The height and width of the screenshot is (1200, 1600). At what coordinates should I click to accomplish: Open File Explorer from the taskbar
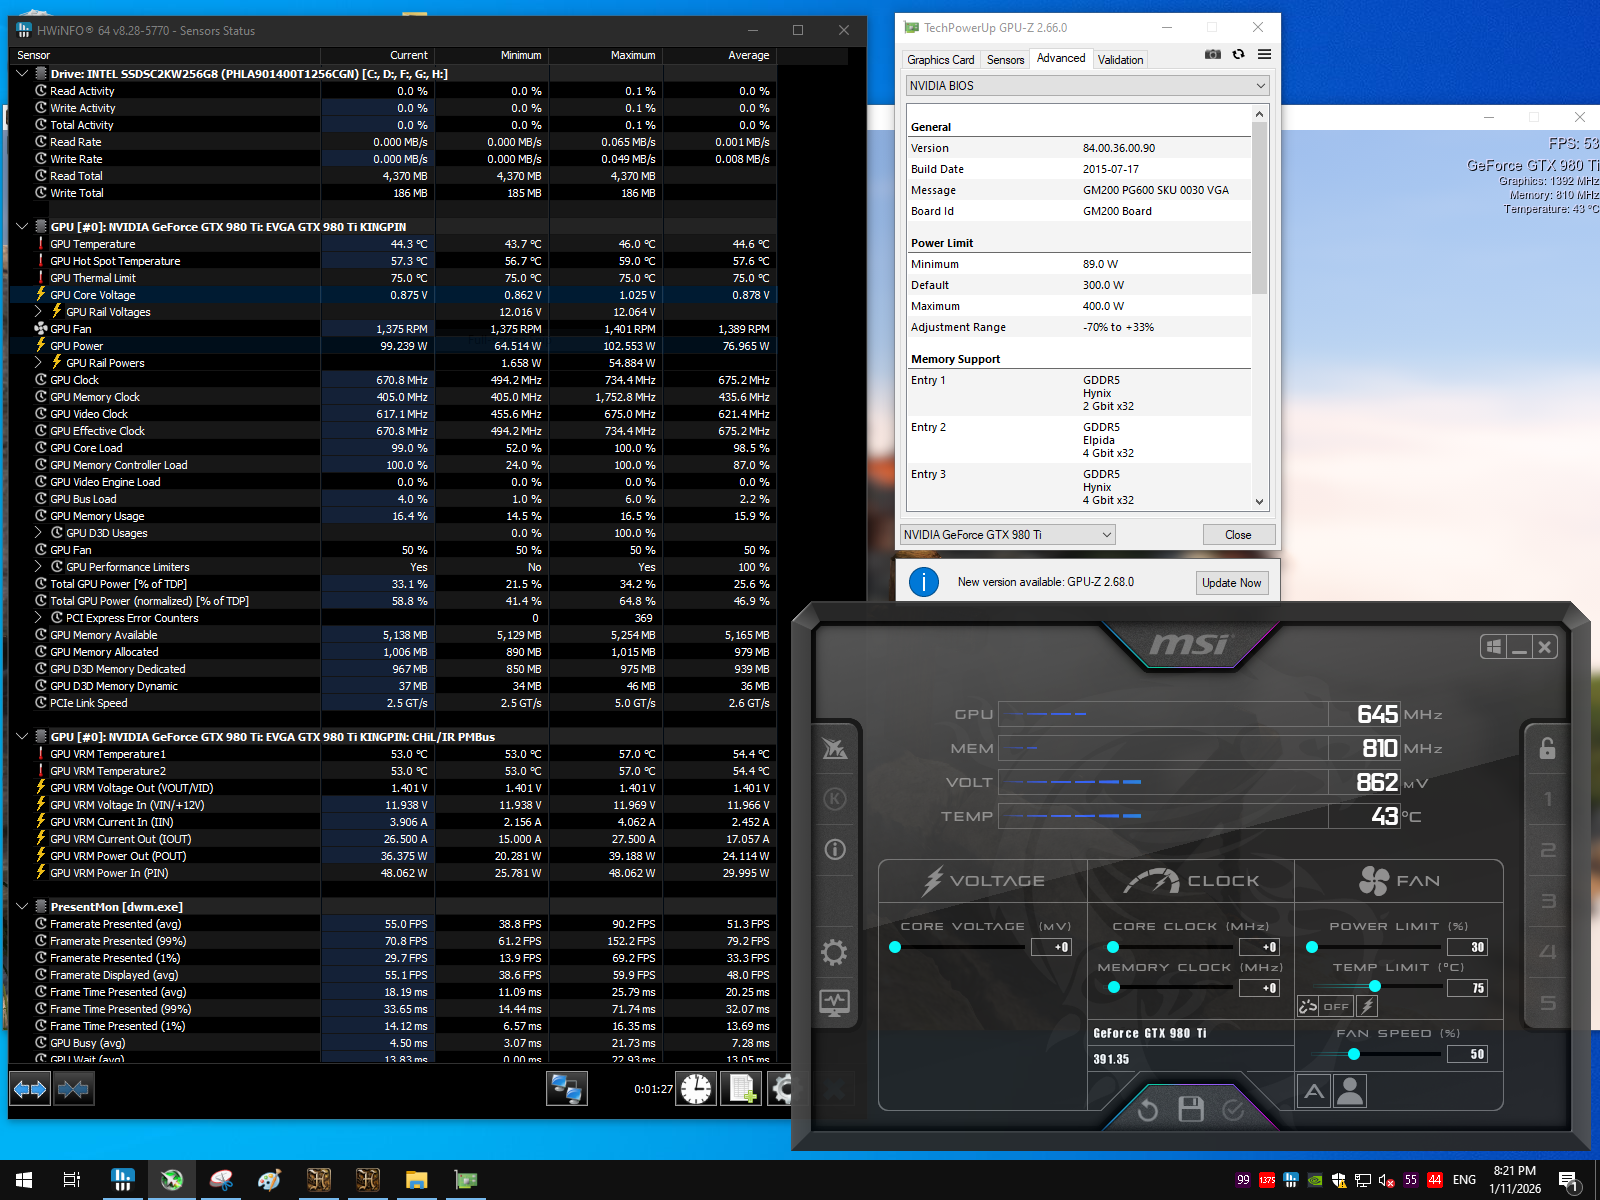tap(416, 1180)
